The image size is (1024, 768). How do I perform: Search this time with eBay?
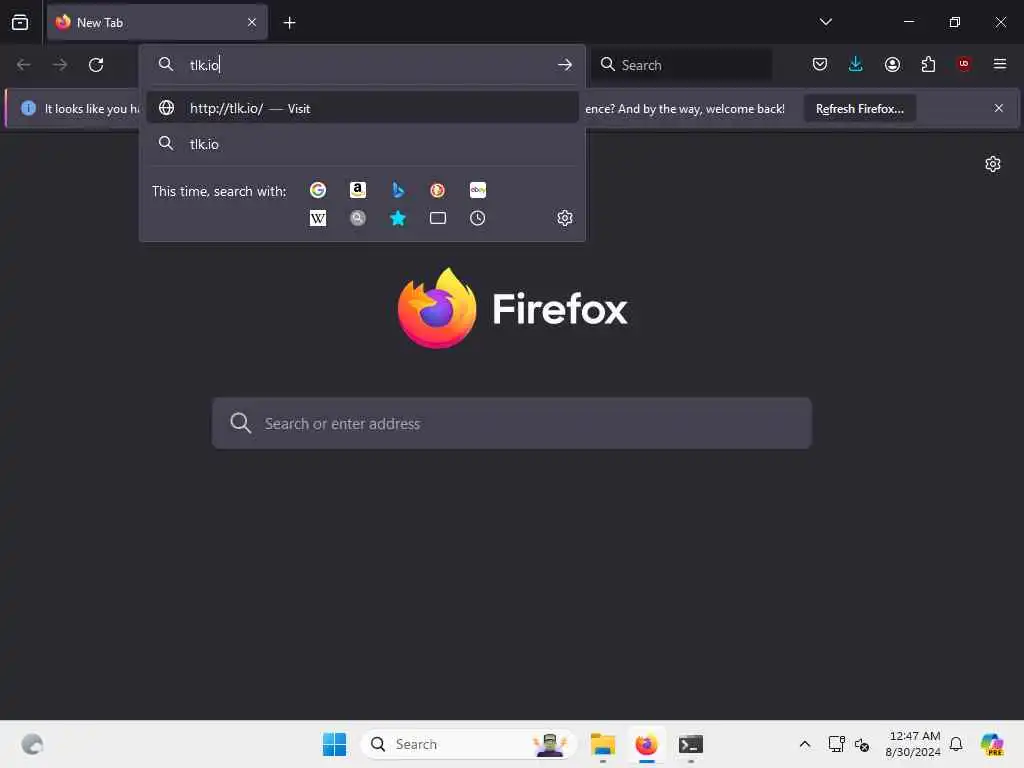477,190
